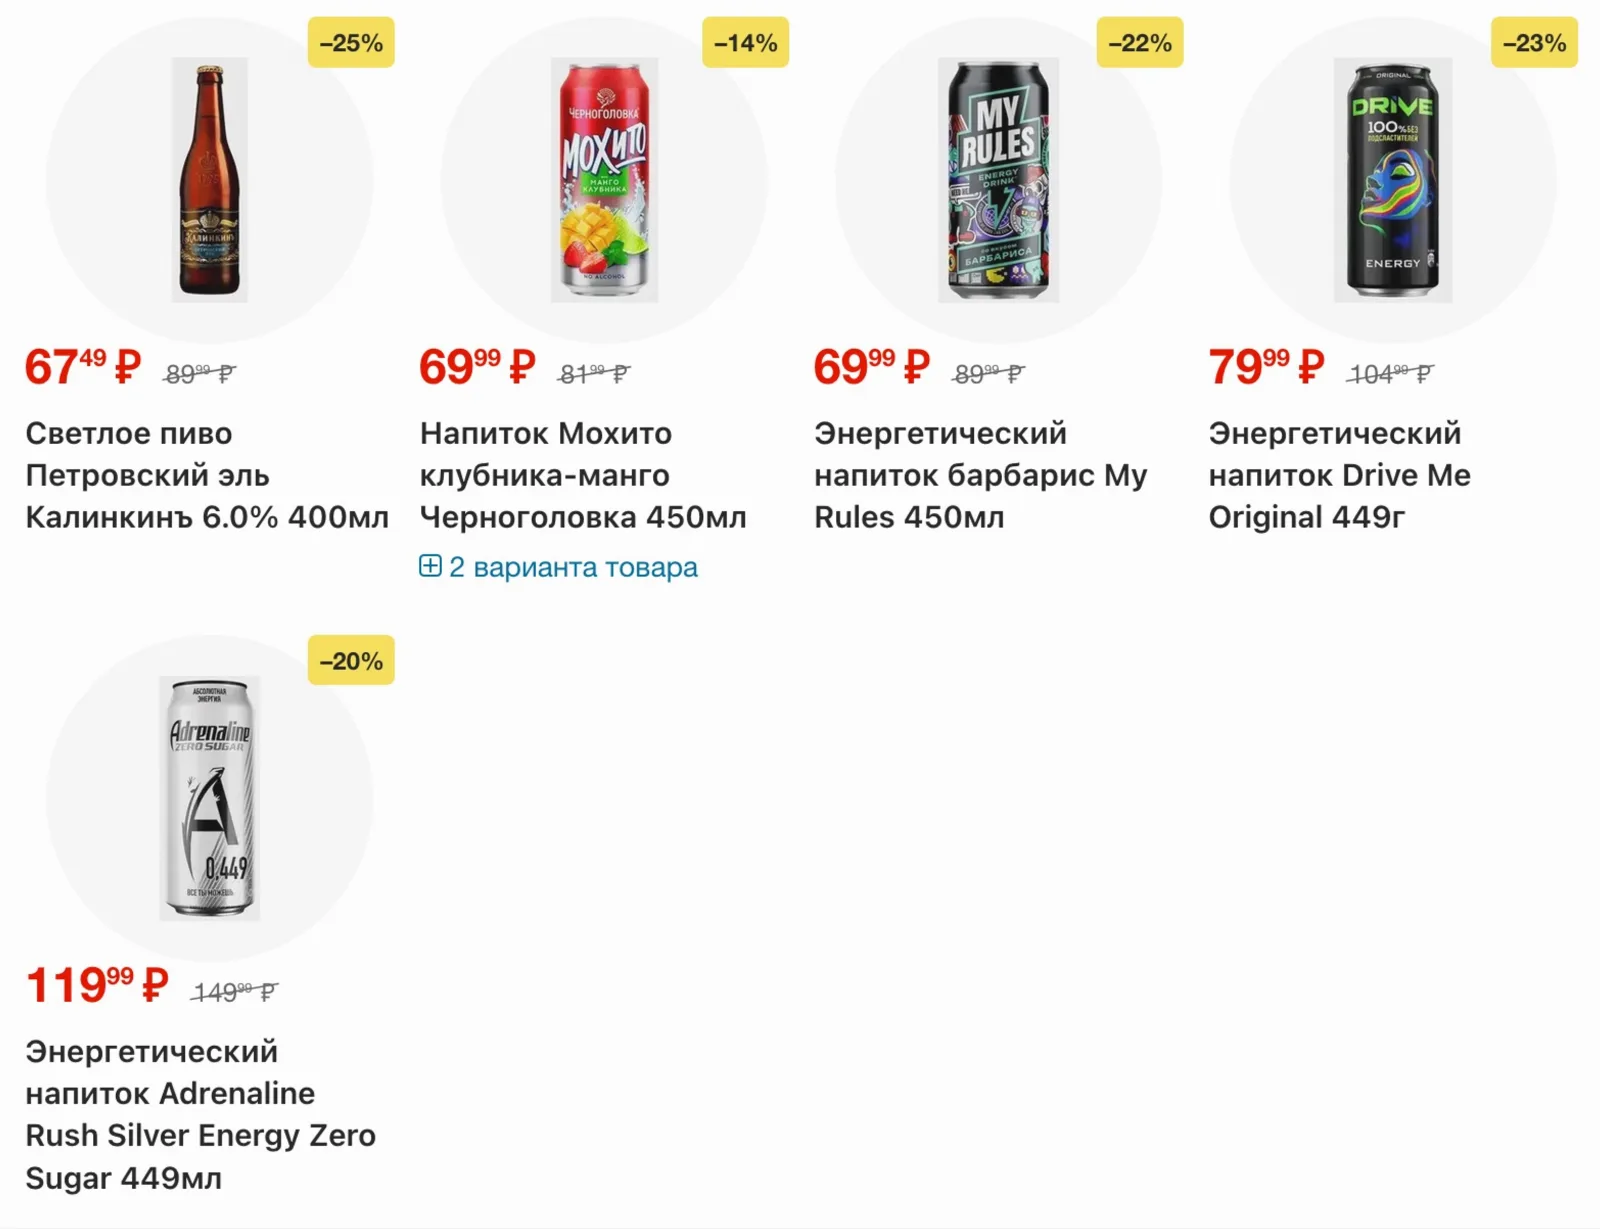Click the 67.49 ₽ beer price
The image size is (1600, 1229).
[x=83, y=366]
